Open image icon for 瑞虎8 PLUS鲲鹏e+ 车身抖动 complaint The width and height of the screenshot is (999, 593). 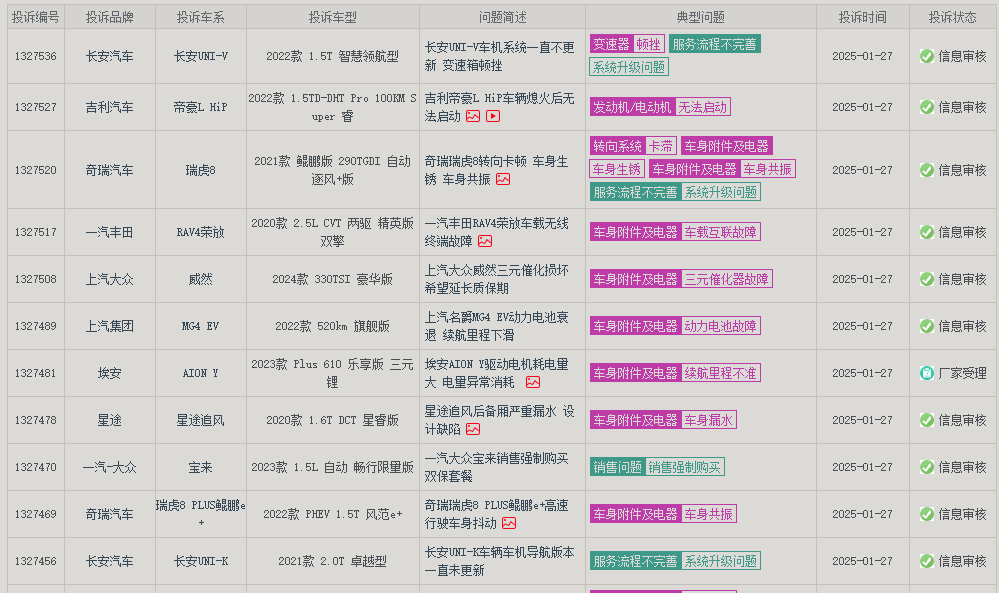pyautogui.click(x=509, y=523)
